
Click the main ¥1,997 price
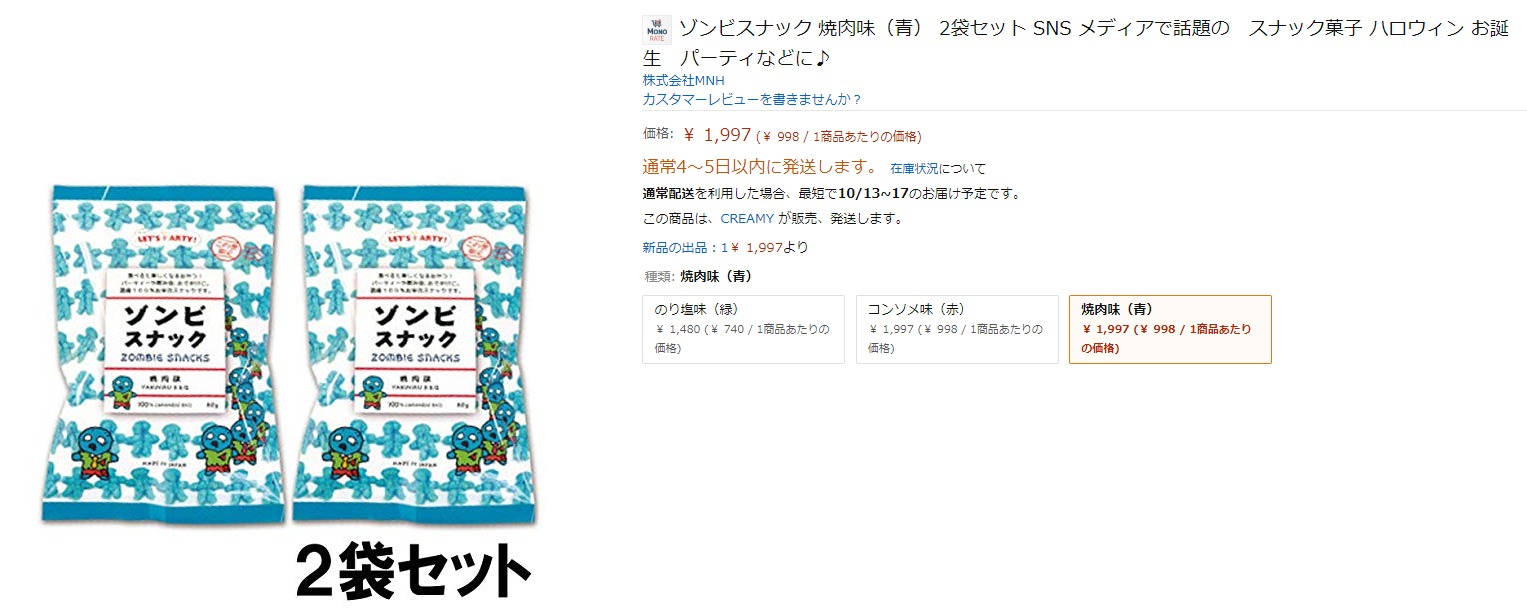[x=717, y=135]
